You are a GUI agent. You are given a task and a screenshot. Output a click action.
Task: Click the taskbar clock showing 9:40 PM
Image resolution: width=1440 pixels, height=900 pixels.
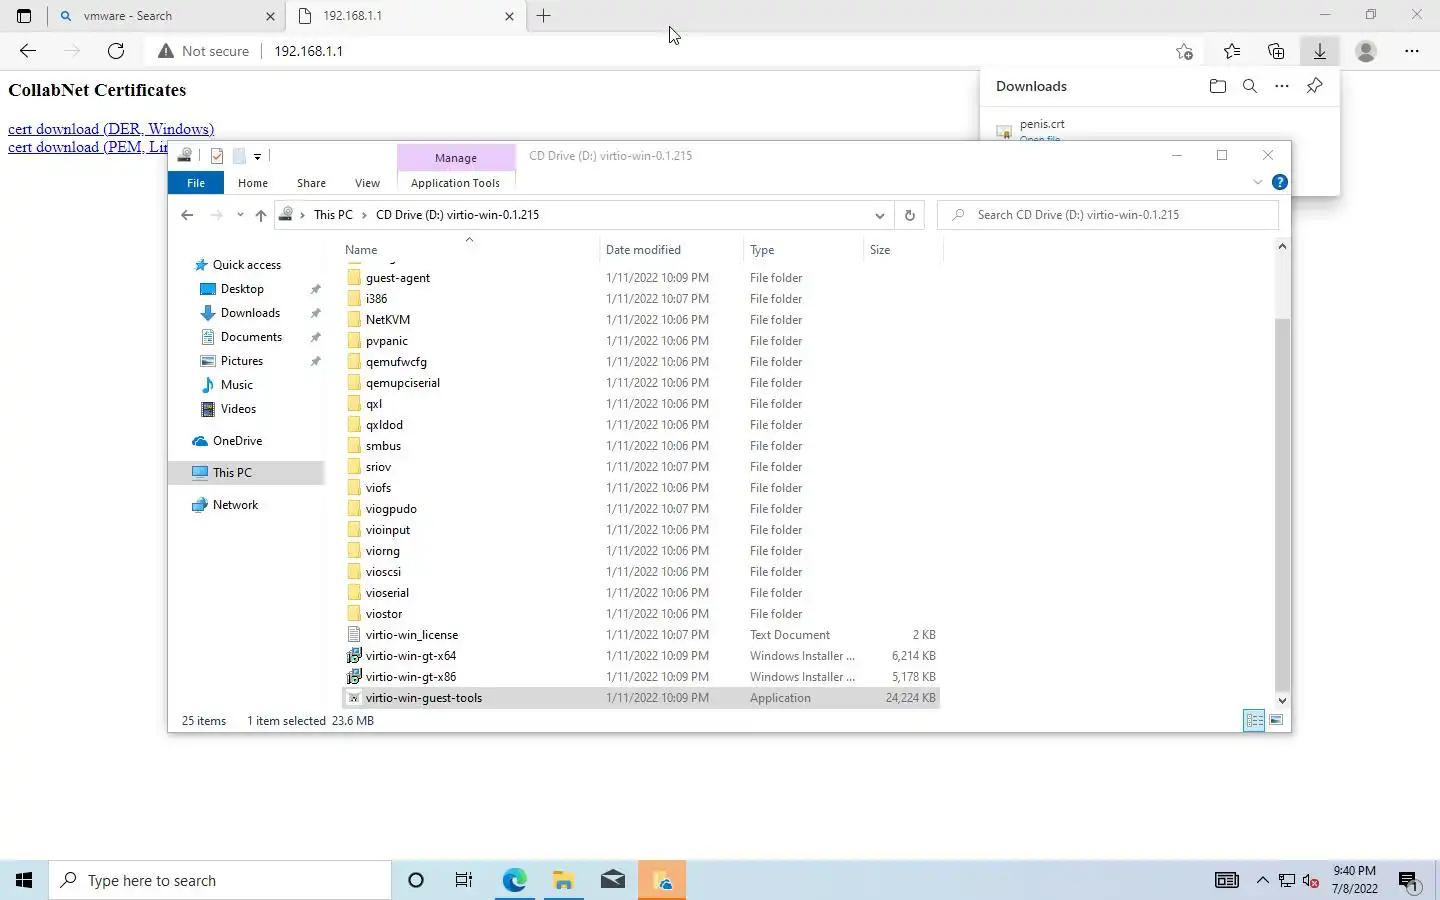pos(1355,880)
